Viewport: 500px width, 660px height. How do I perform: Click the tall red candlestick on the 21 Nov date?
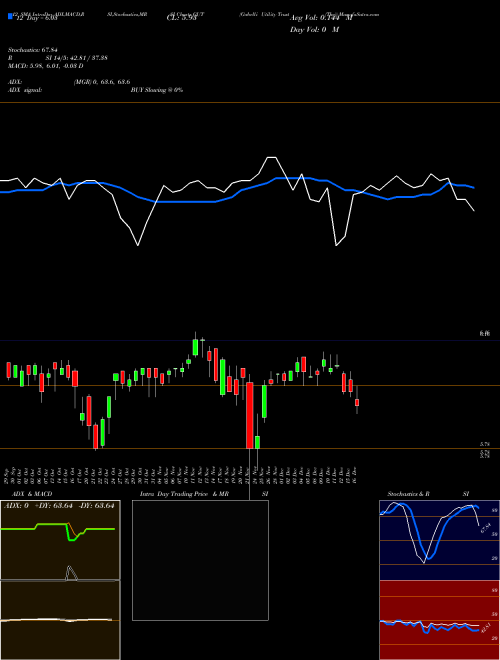[x=250, y=415]
